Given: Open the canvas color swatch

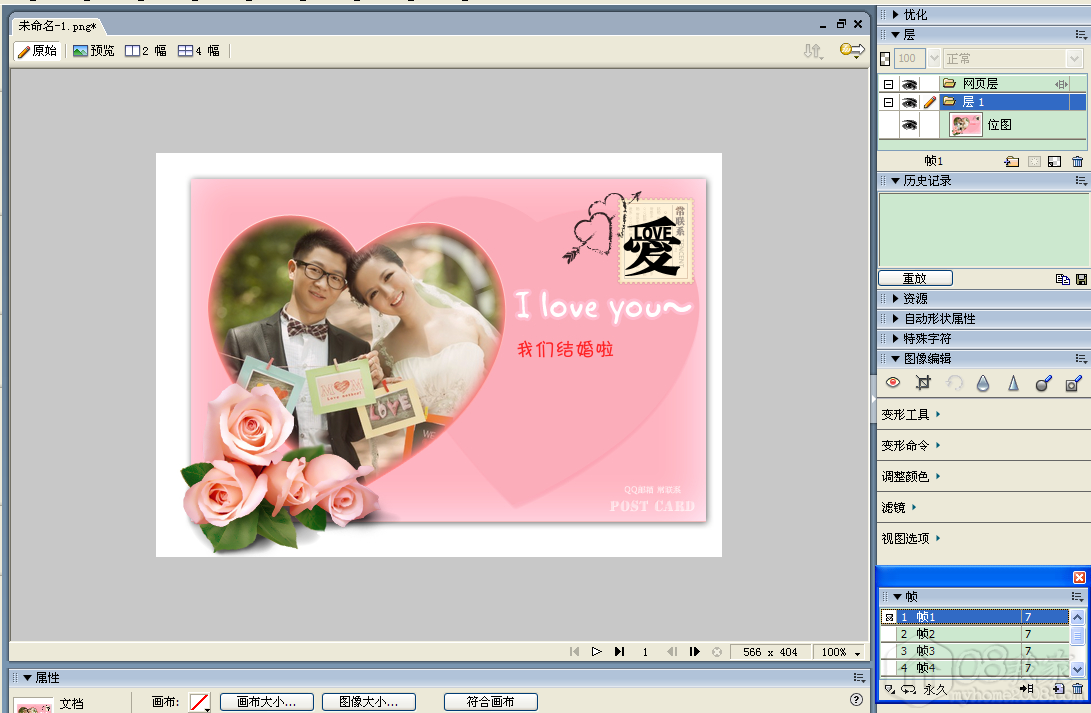Looking at the screenshot, I should pos(200,702).
